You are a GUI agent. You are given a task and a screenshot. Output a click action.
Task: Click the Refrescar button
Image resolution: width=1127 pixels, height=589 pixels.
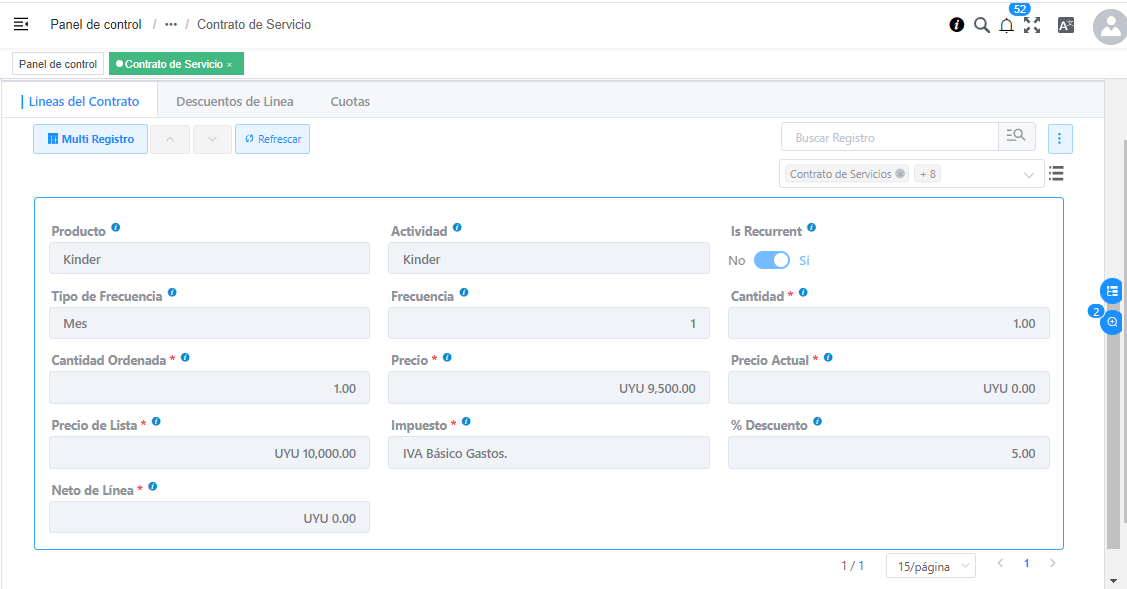tap(272, 139)
